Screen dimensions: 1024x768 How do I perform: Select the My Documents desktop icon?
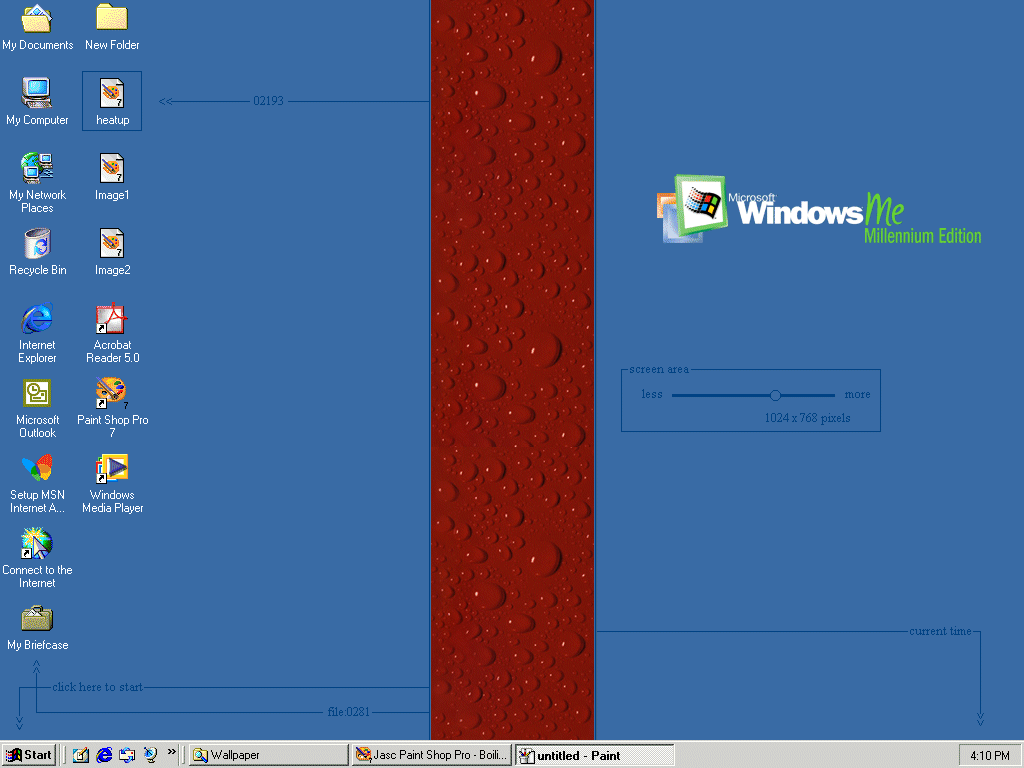(x=37, y=27)
